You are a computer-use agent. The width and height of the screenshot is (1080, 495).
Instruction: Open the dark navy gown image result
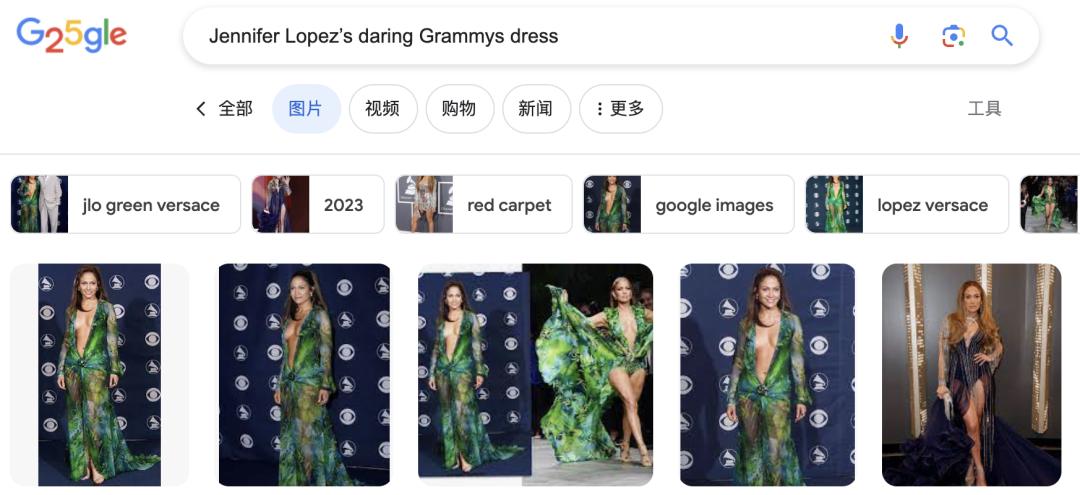click(971, 375)
